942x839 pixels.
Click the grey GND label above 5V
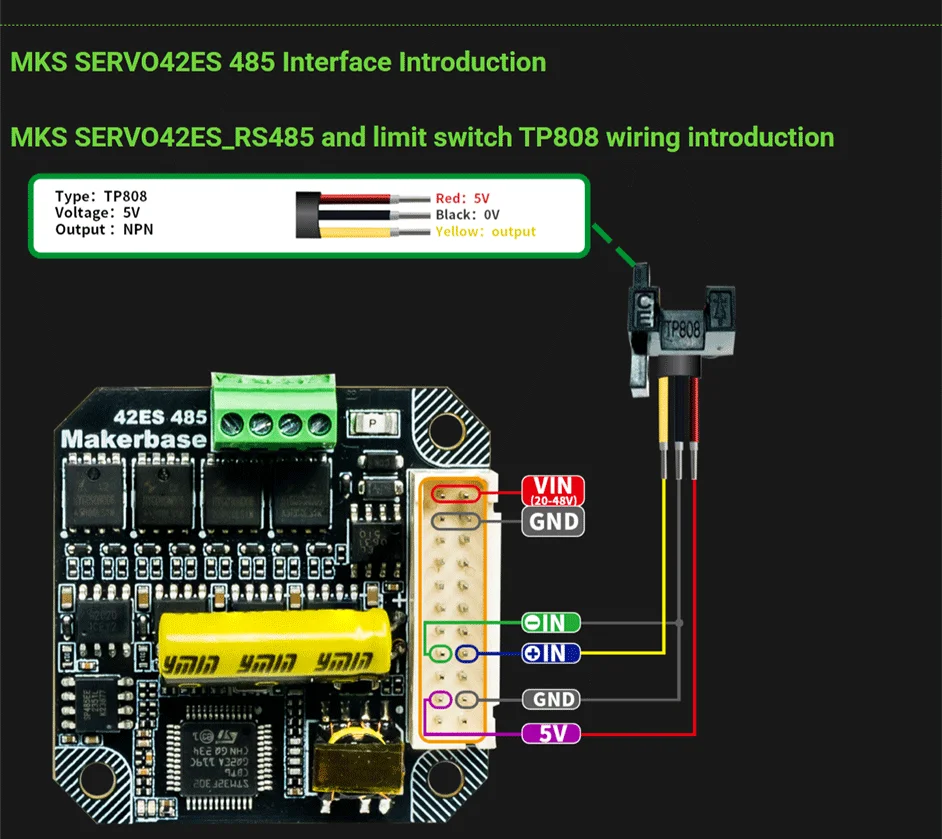tap(551, 699)
